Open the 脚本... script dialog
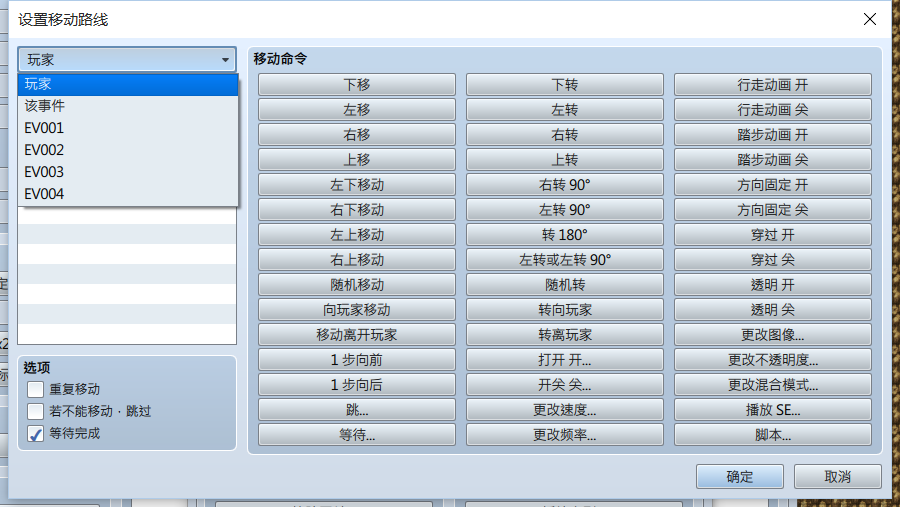 tap(773, 435)
